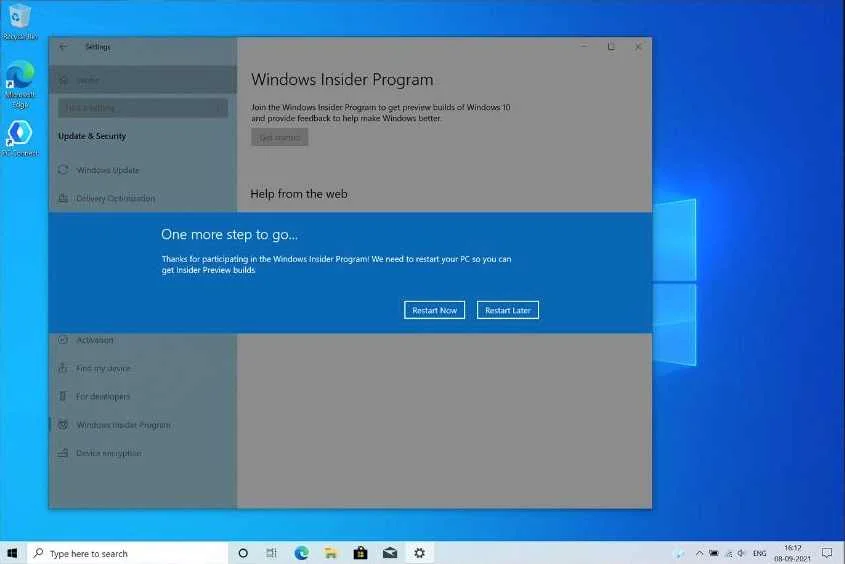Go back with Settings back arrow
The width and height of the screenshot is (845, 564).
(x=63, y=47)
